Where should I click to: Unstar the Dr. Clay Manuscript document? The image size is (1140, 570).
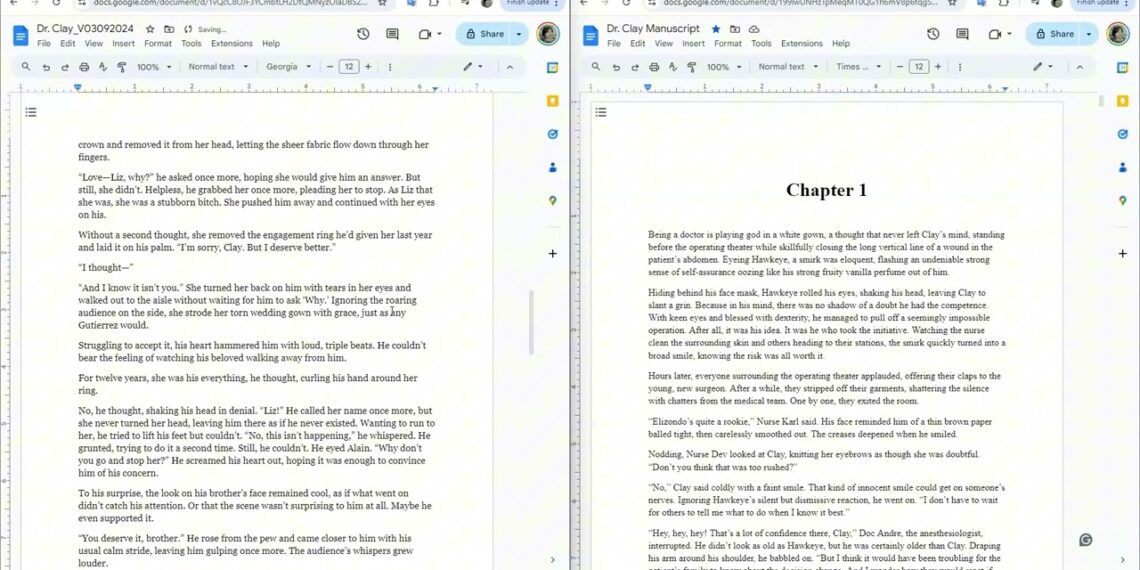(715, 29)
